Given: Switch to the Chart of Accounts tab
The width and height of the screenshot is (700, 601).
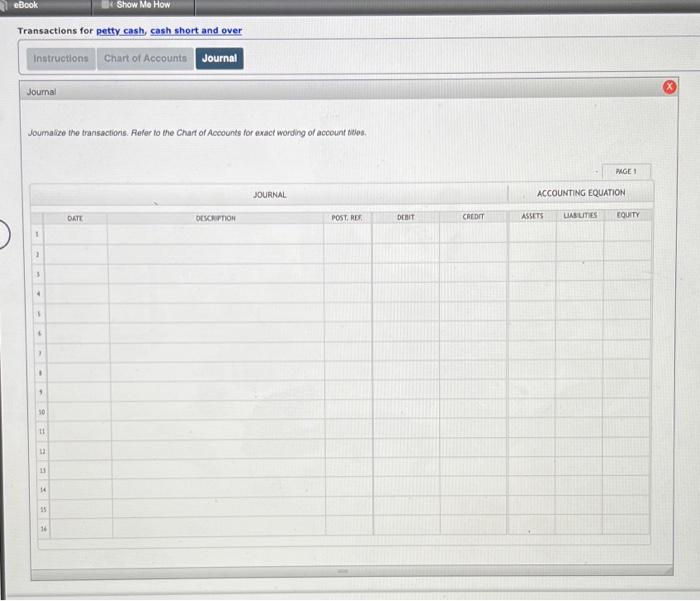Looking at the screenshot, I should pyautogui.click(x=145, y=58).
